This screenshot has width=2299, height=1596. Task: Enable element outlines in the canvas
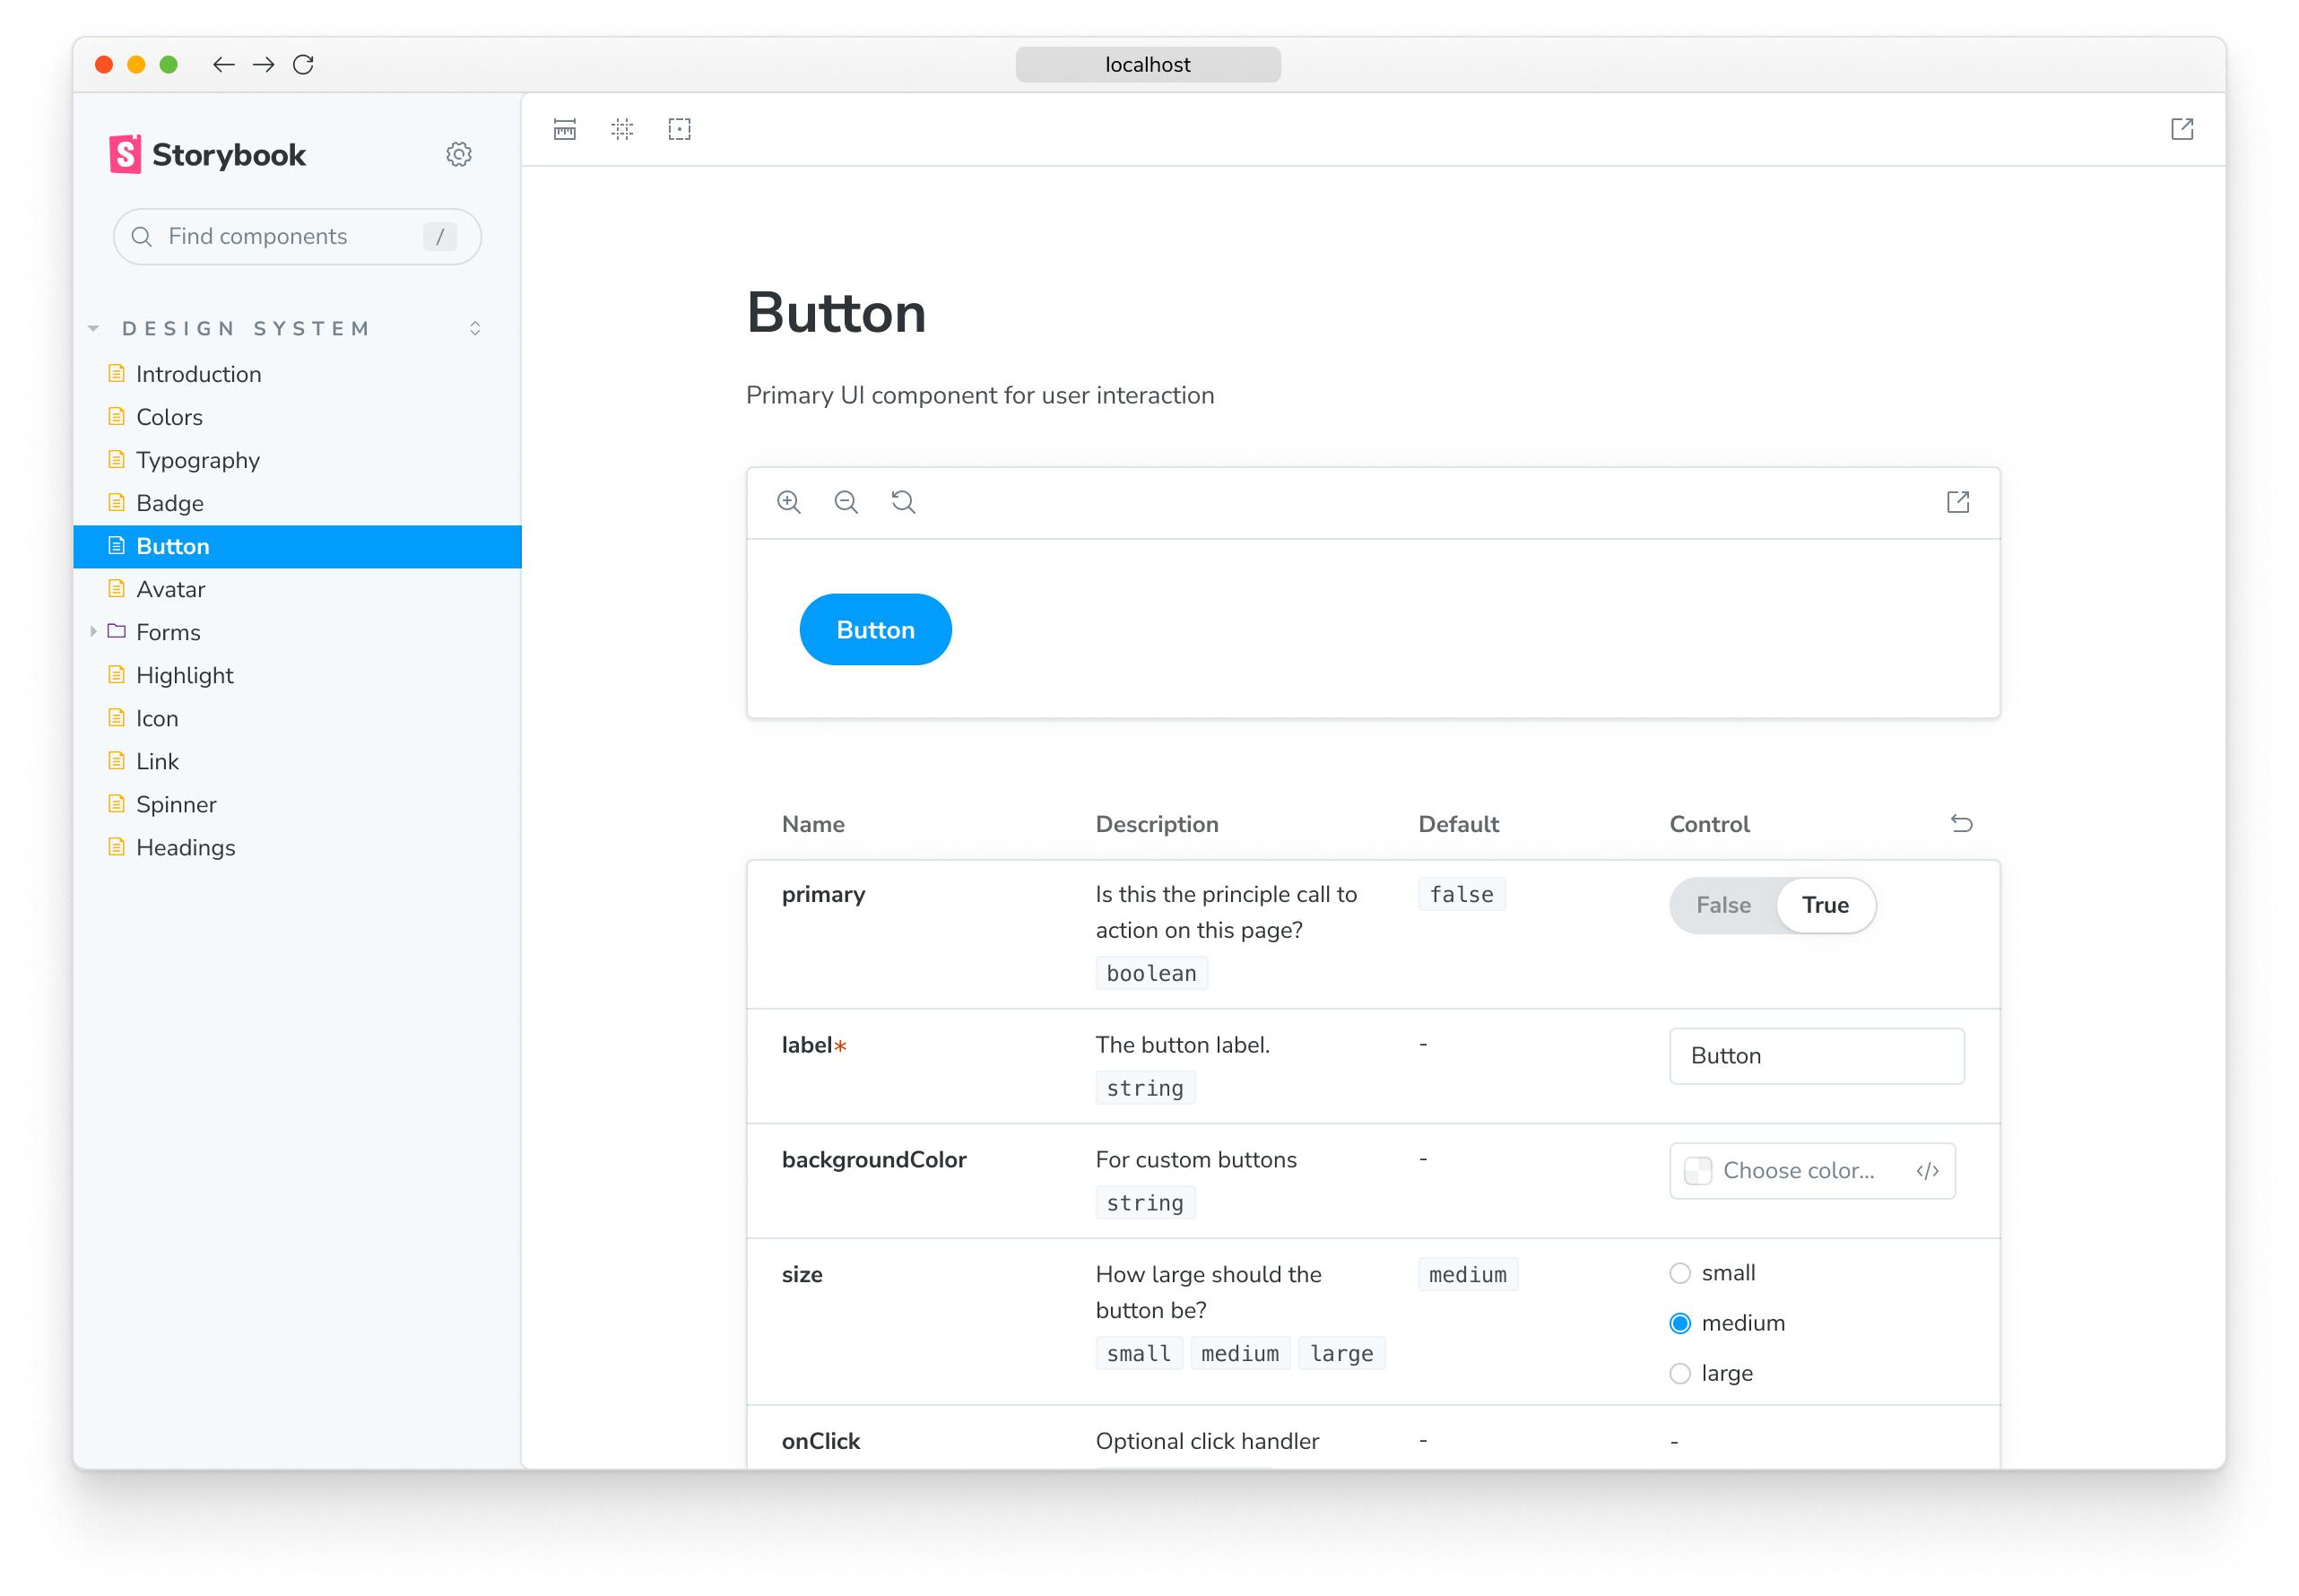pyautogui.click(x=679, y=128)
